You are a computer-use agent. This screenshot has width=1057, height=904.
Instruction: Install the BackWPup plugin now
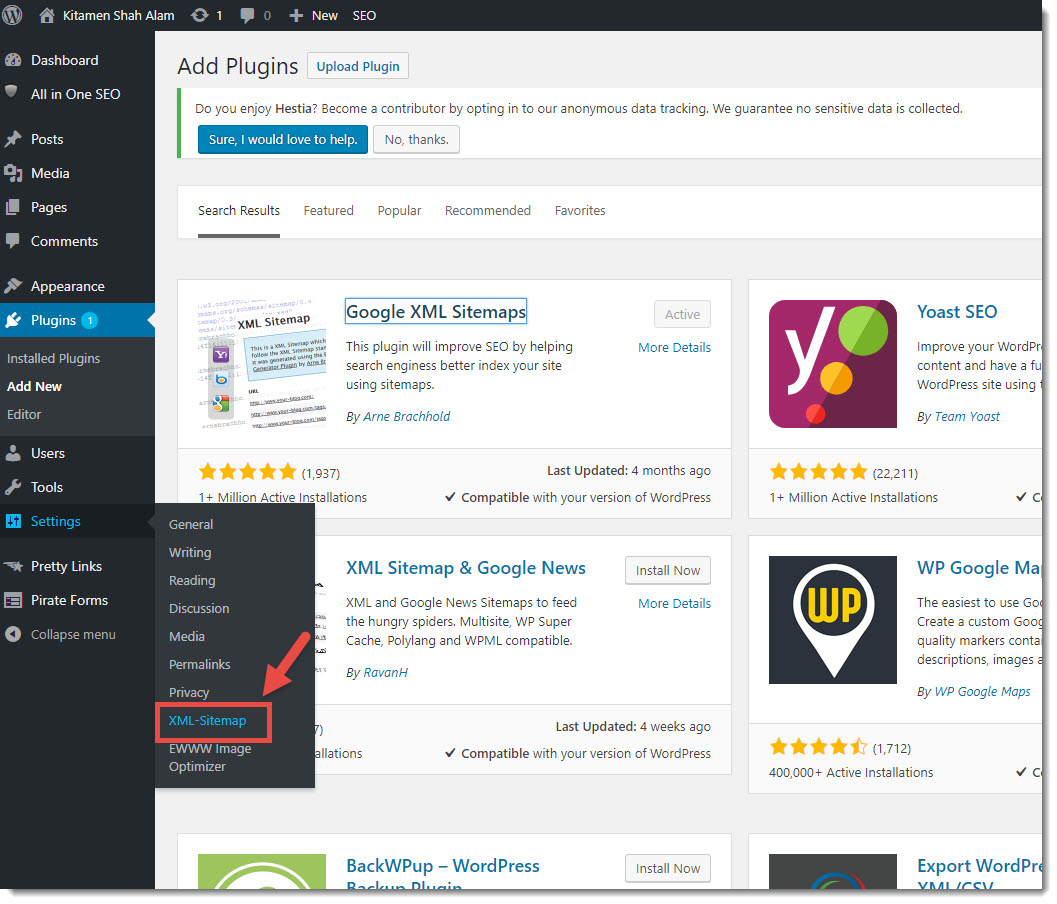click(667, 868)
